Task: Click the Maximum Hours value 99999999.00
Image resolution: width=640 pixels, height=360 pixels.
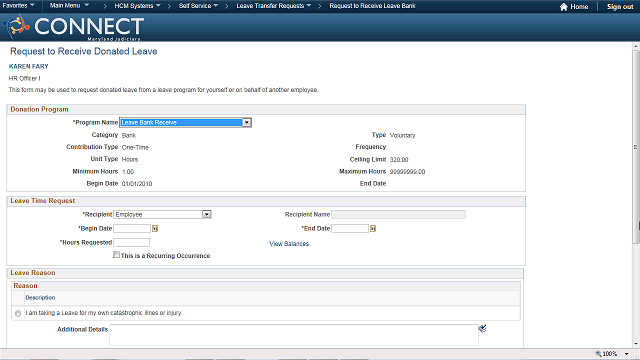Action: click(407, 172)
